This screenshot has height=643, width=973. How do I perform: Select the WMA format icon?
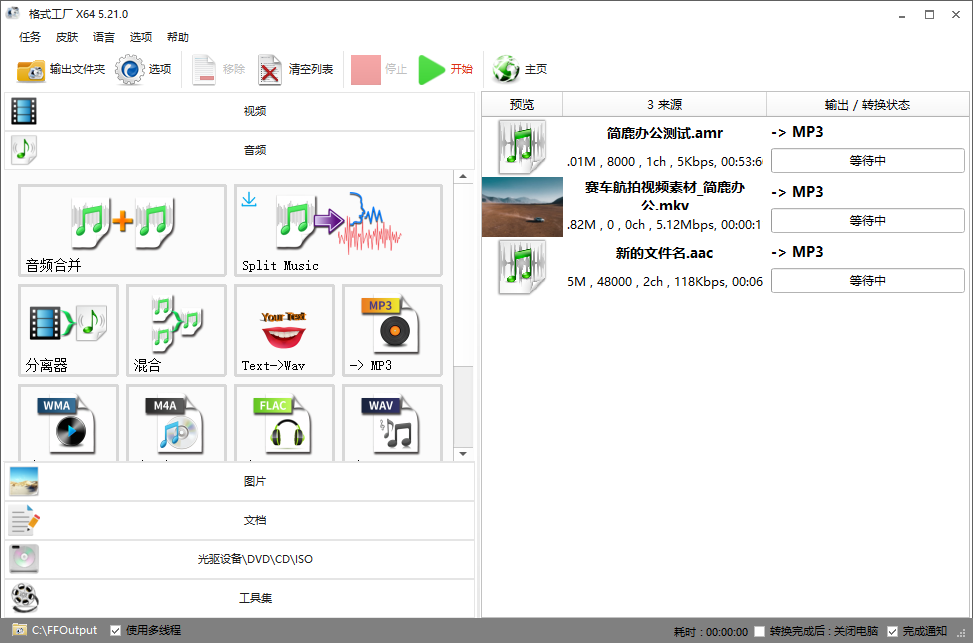[68, 422]
